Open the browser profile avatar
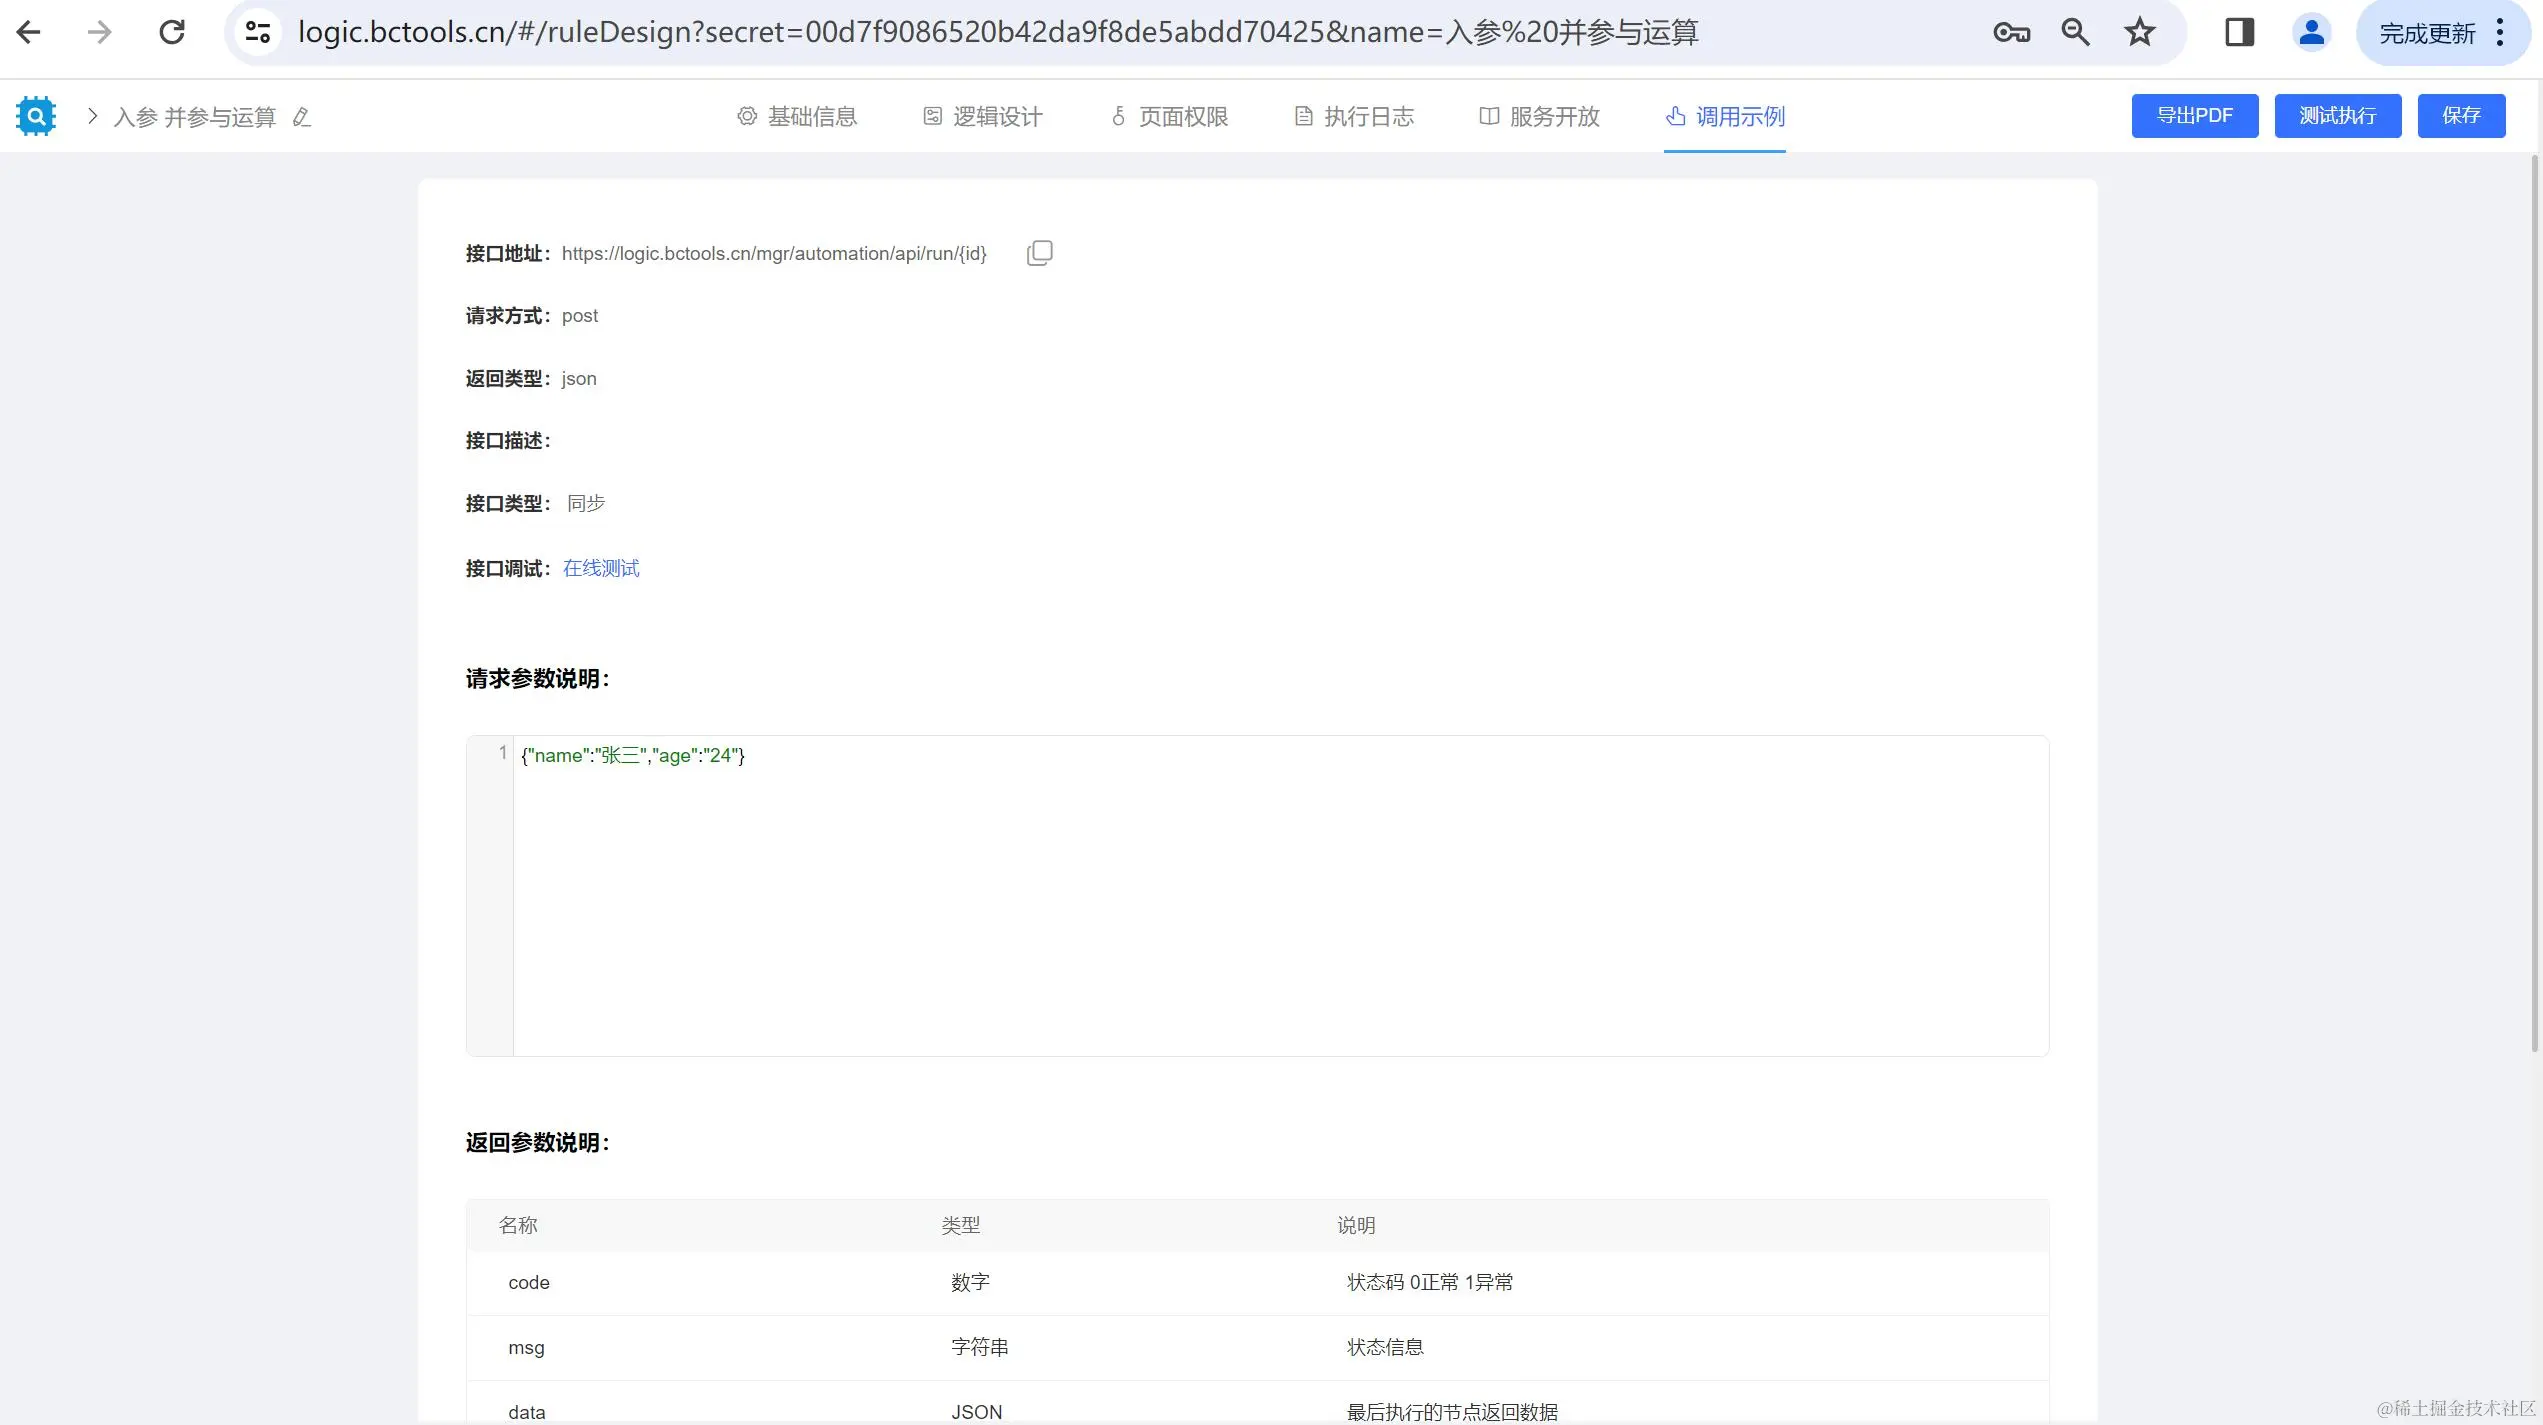Image resolution: width=2543 pixels, height=1425 pixels. [2311, 32]
